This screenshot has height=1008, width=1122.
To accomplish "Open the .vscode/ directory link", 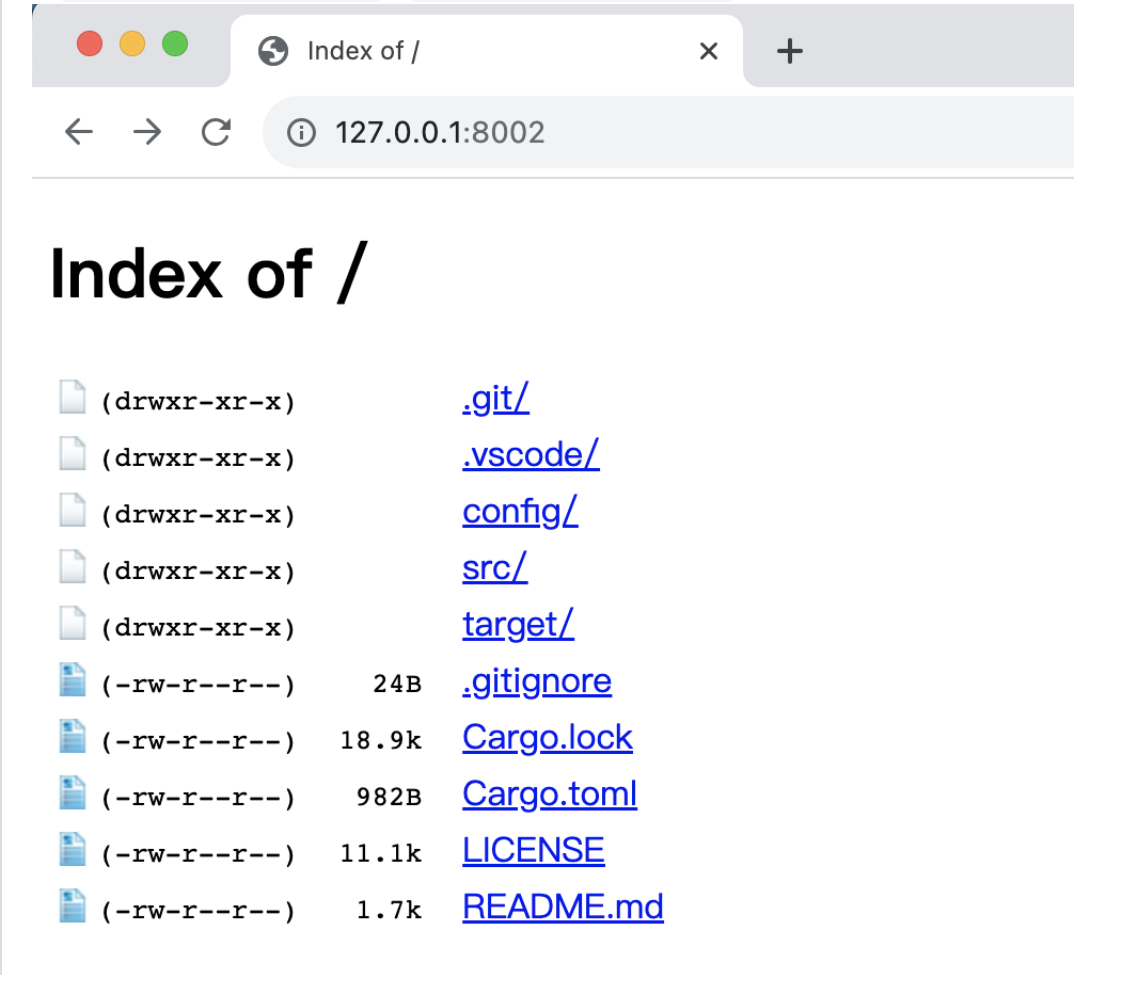I will [x=530, y=455].
